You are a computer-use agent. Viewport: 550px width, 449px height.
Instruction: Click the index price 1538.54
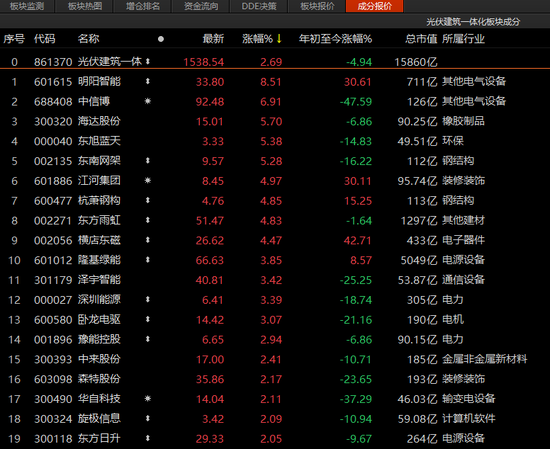coord(203,62)
